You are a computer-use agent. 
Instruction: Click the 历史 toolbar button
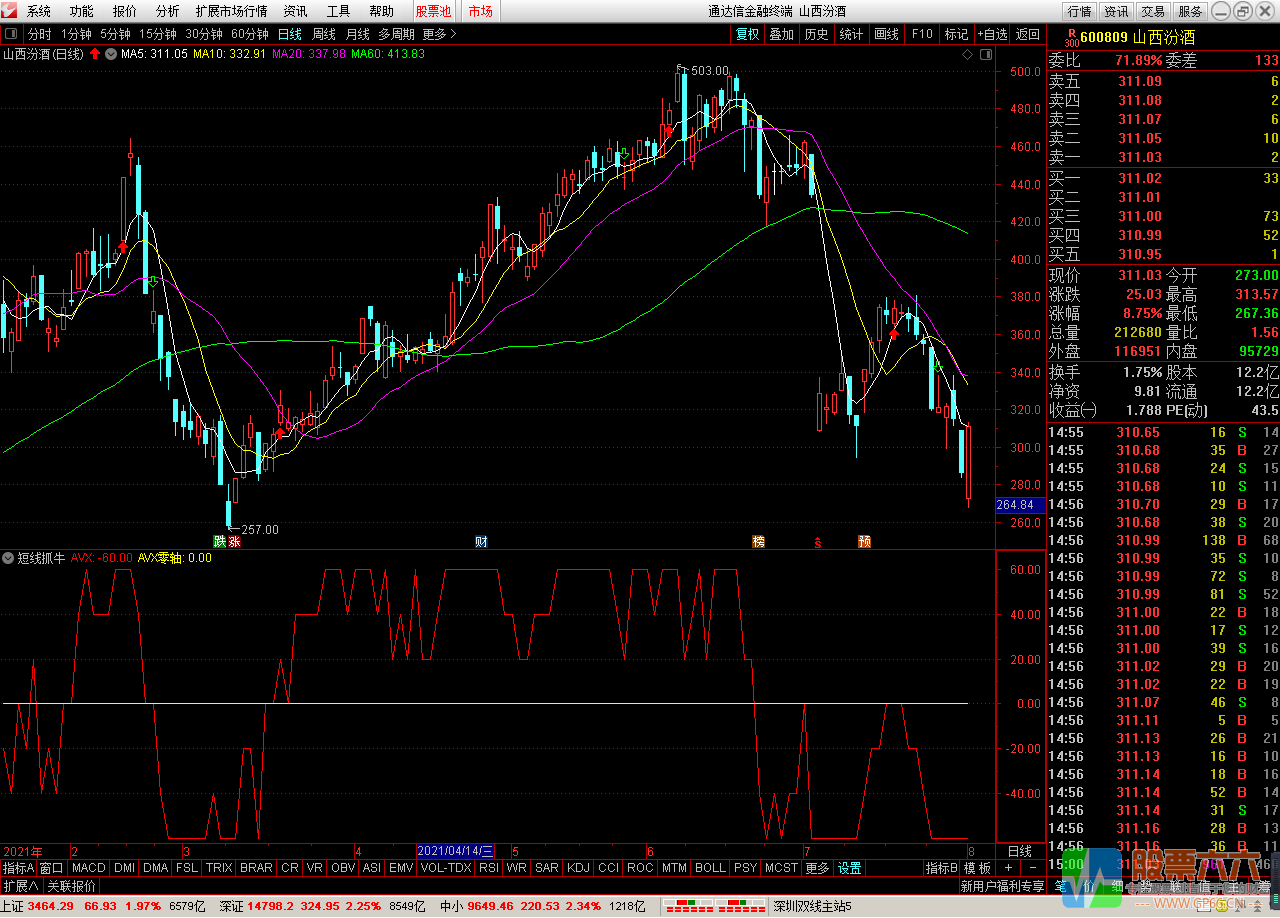pyautogui.click(x=816, y=34)
